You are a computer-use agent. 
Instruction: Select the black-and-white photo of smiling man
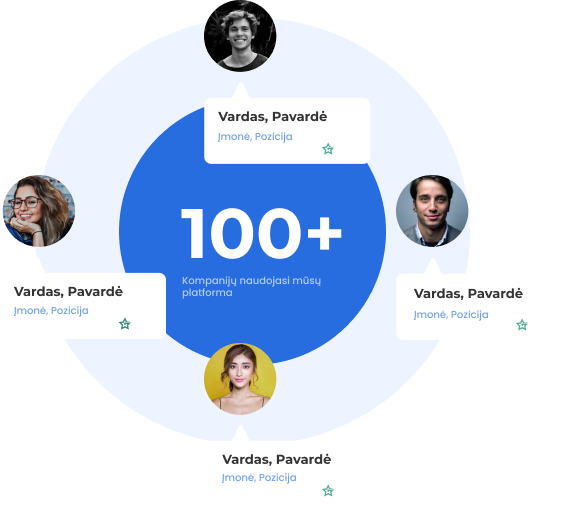(x=240, y=36)
